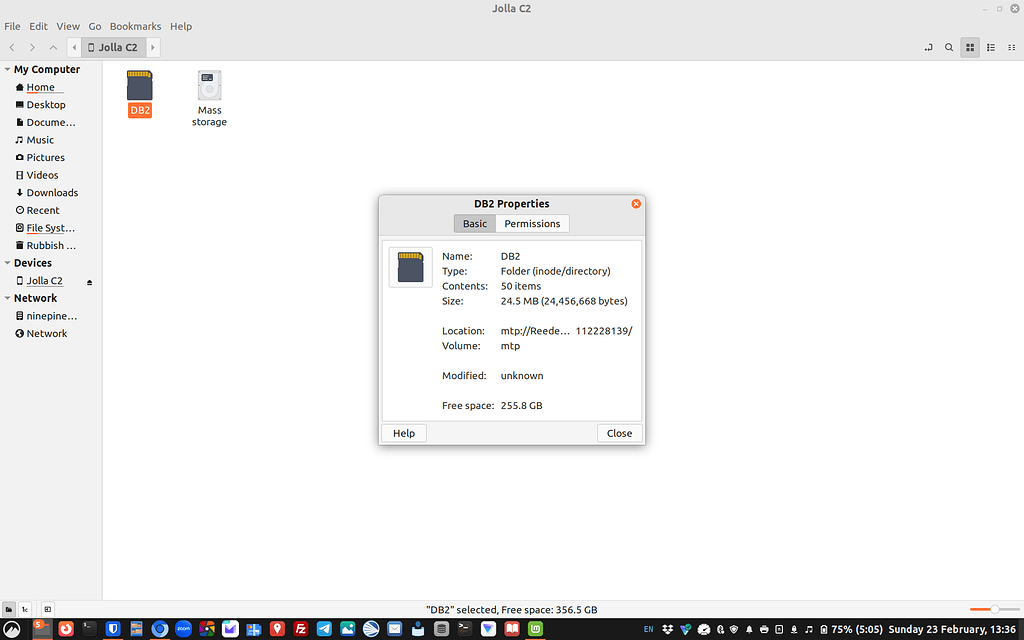Toggle the editable location bar
1024x640 pixels.
[x=929, y=47]
